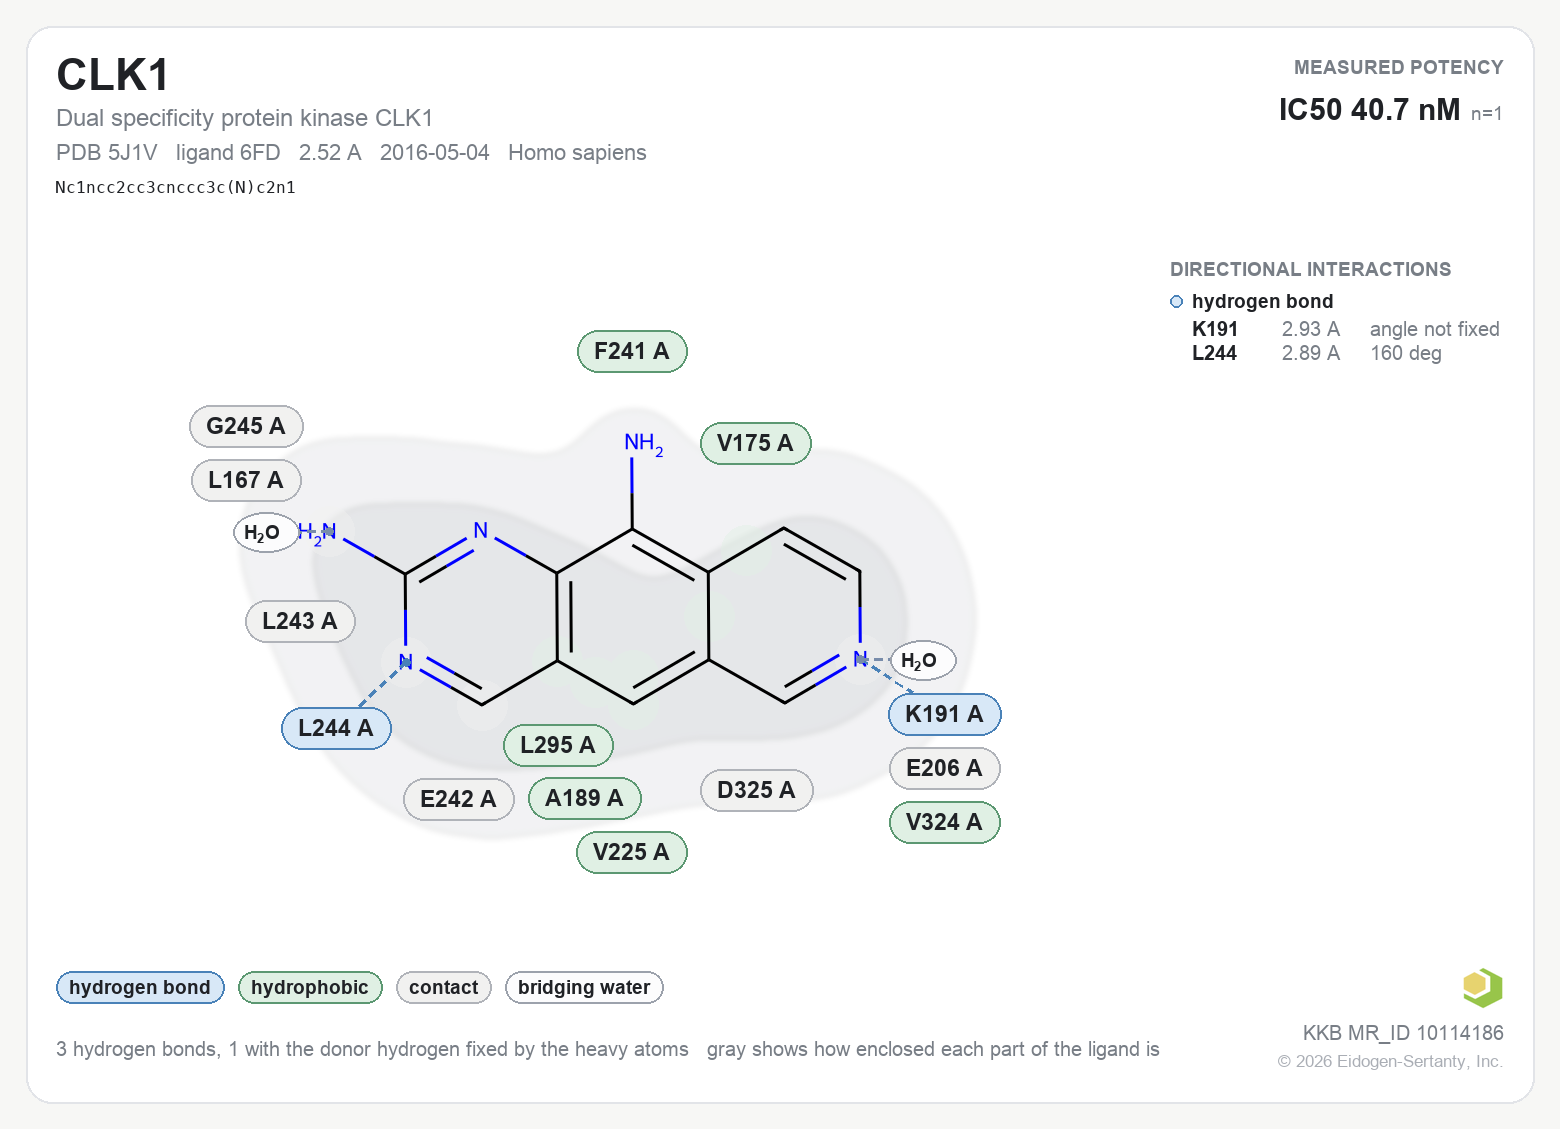Select the F241 A residue label
Screen dimensions: 1560x1129
[x=632, y=351]
